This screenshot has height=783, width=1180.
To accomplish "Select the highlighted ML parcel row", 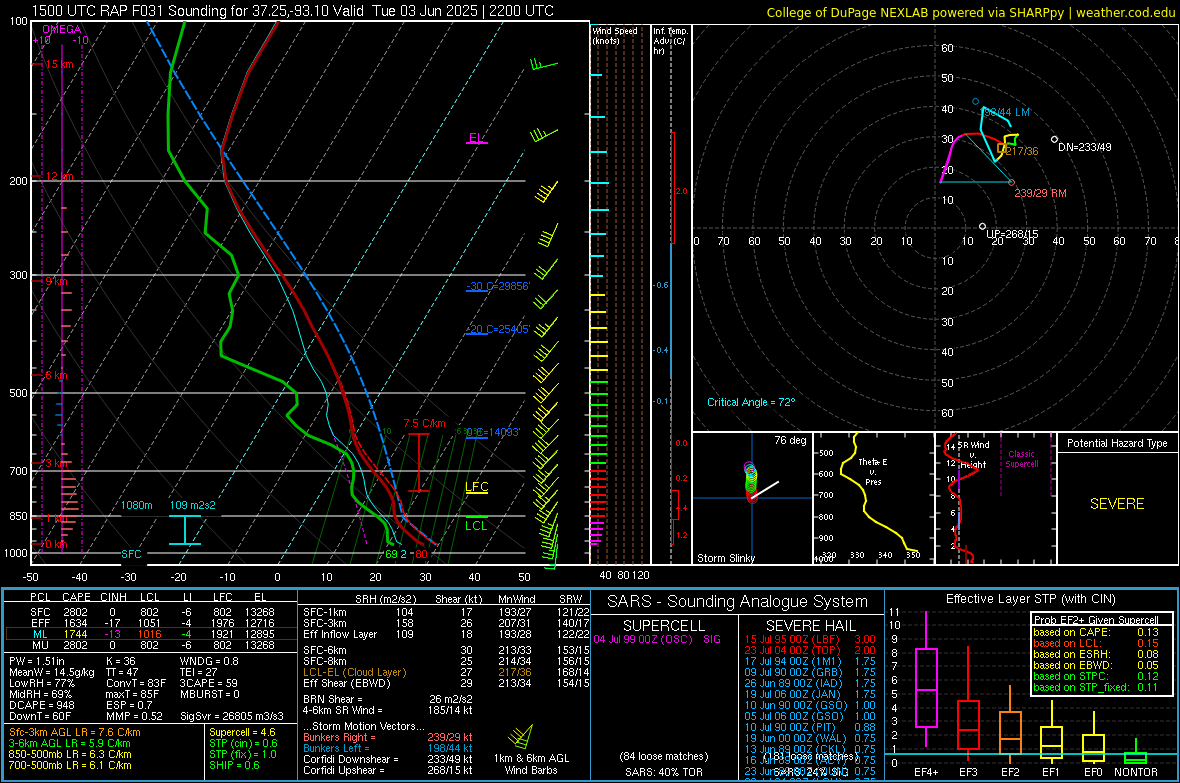I will [x=149, y=634].
